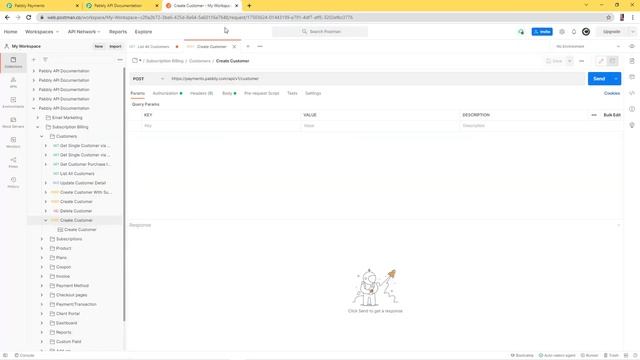Click the settings gear icon in header

click(x=562, y=32)
